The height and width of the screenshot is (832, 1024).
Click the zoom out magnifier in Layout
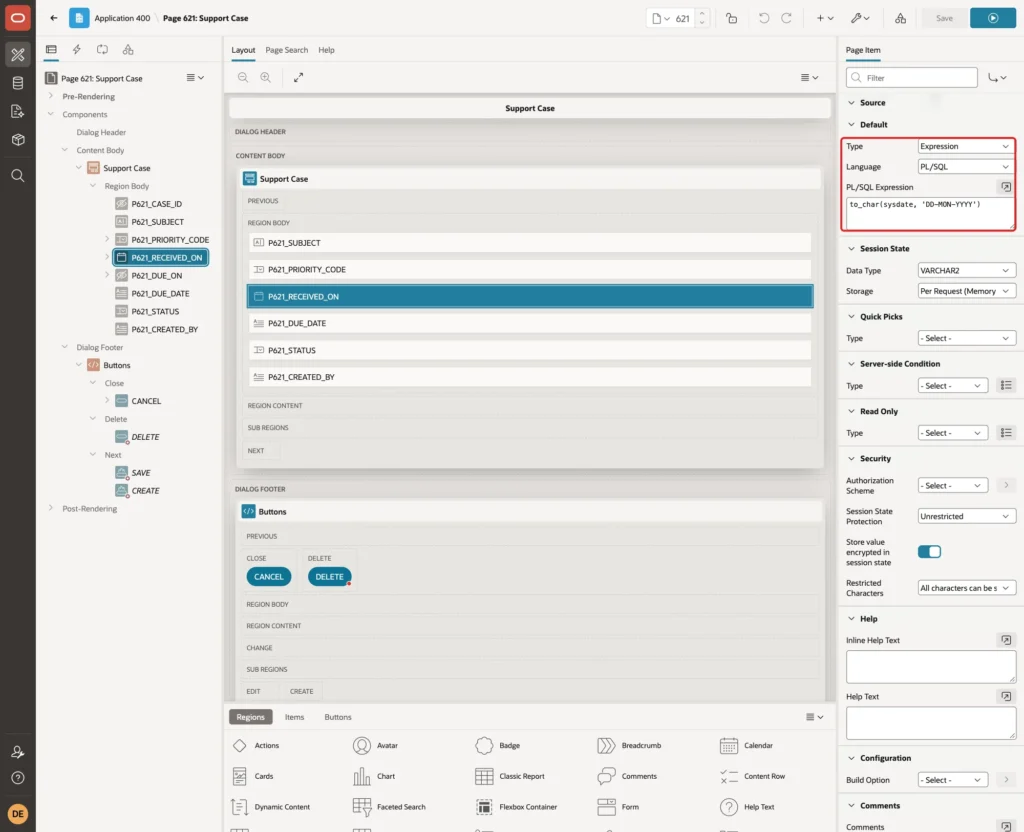243,77
